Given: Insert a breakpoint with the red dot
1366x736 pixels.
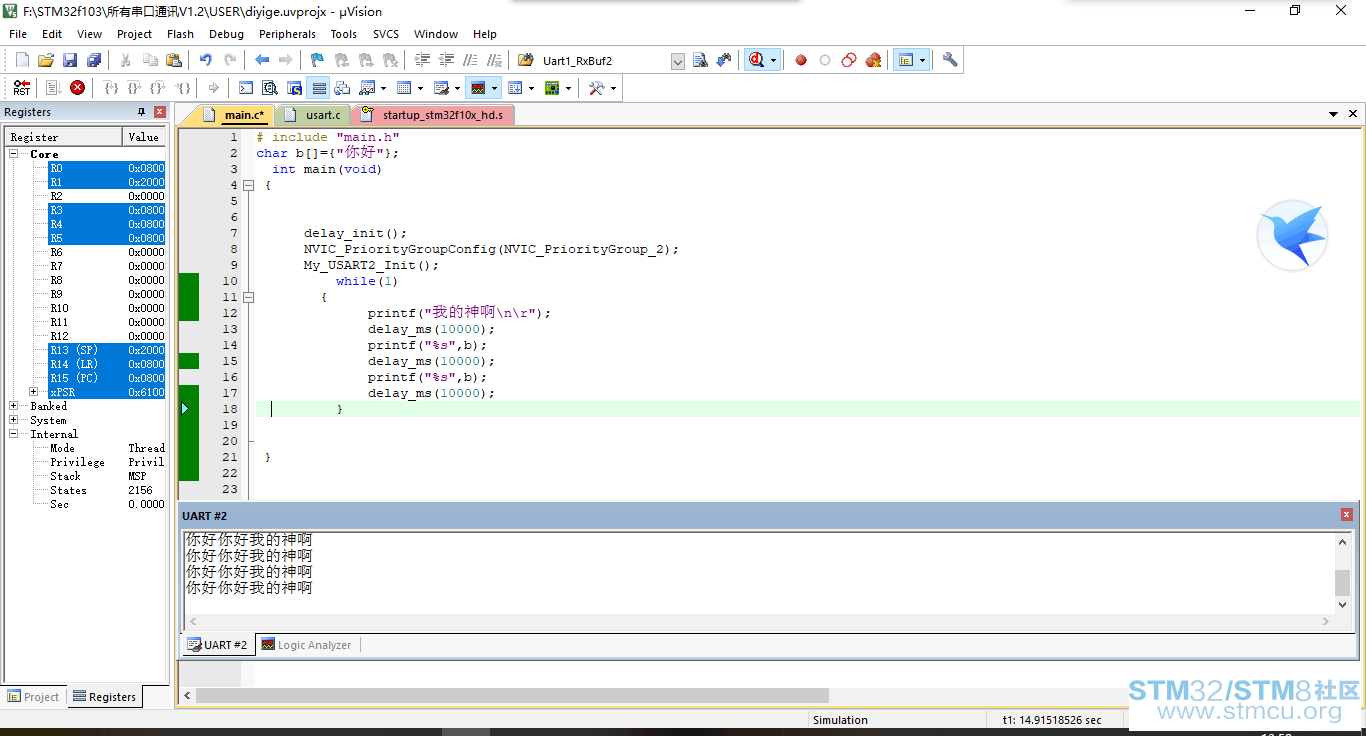Looking at the screenshot, I should pos(801,60).
